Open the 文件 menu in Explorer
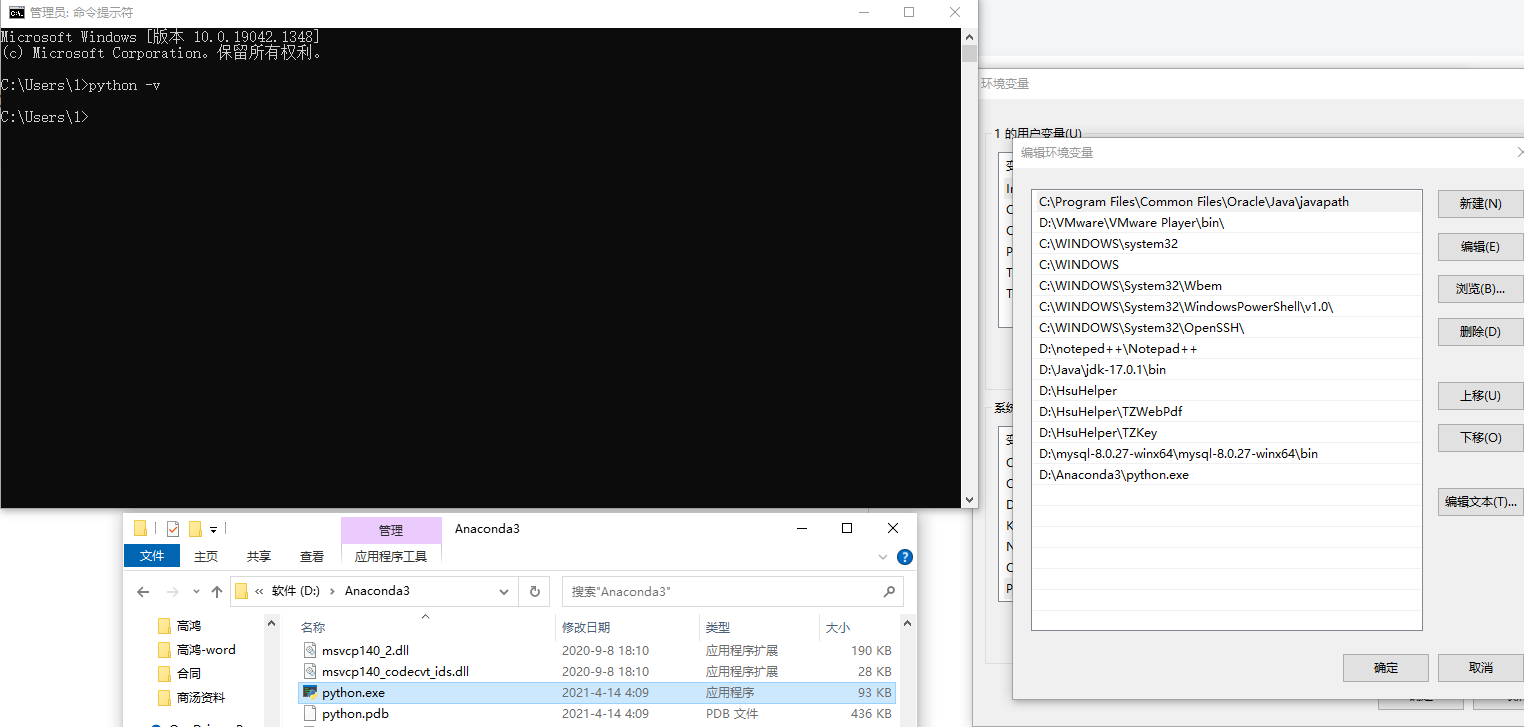Image resolution: width=1524 pixels, height=727 pixels. [152, 556]
